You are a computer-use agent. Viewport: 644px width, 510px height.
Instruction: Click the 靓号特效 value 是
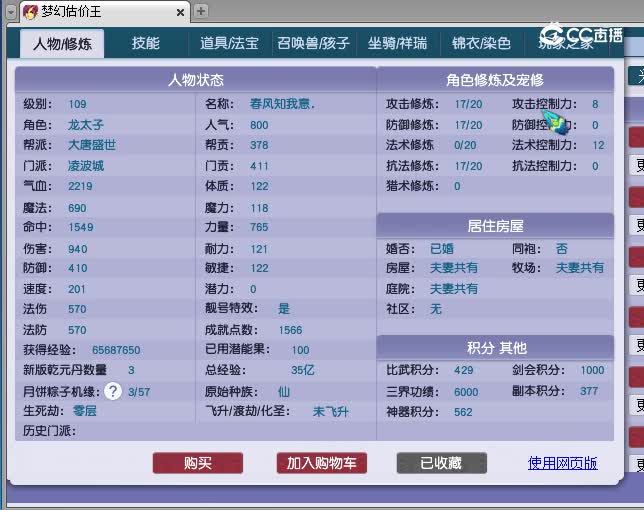click(x=284, y=308)
